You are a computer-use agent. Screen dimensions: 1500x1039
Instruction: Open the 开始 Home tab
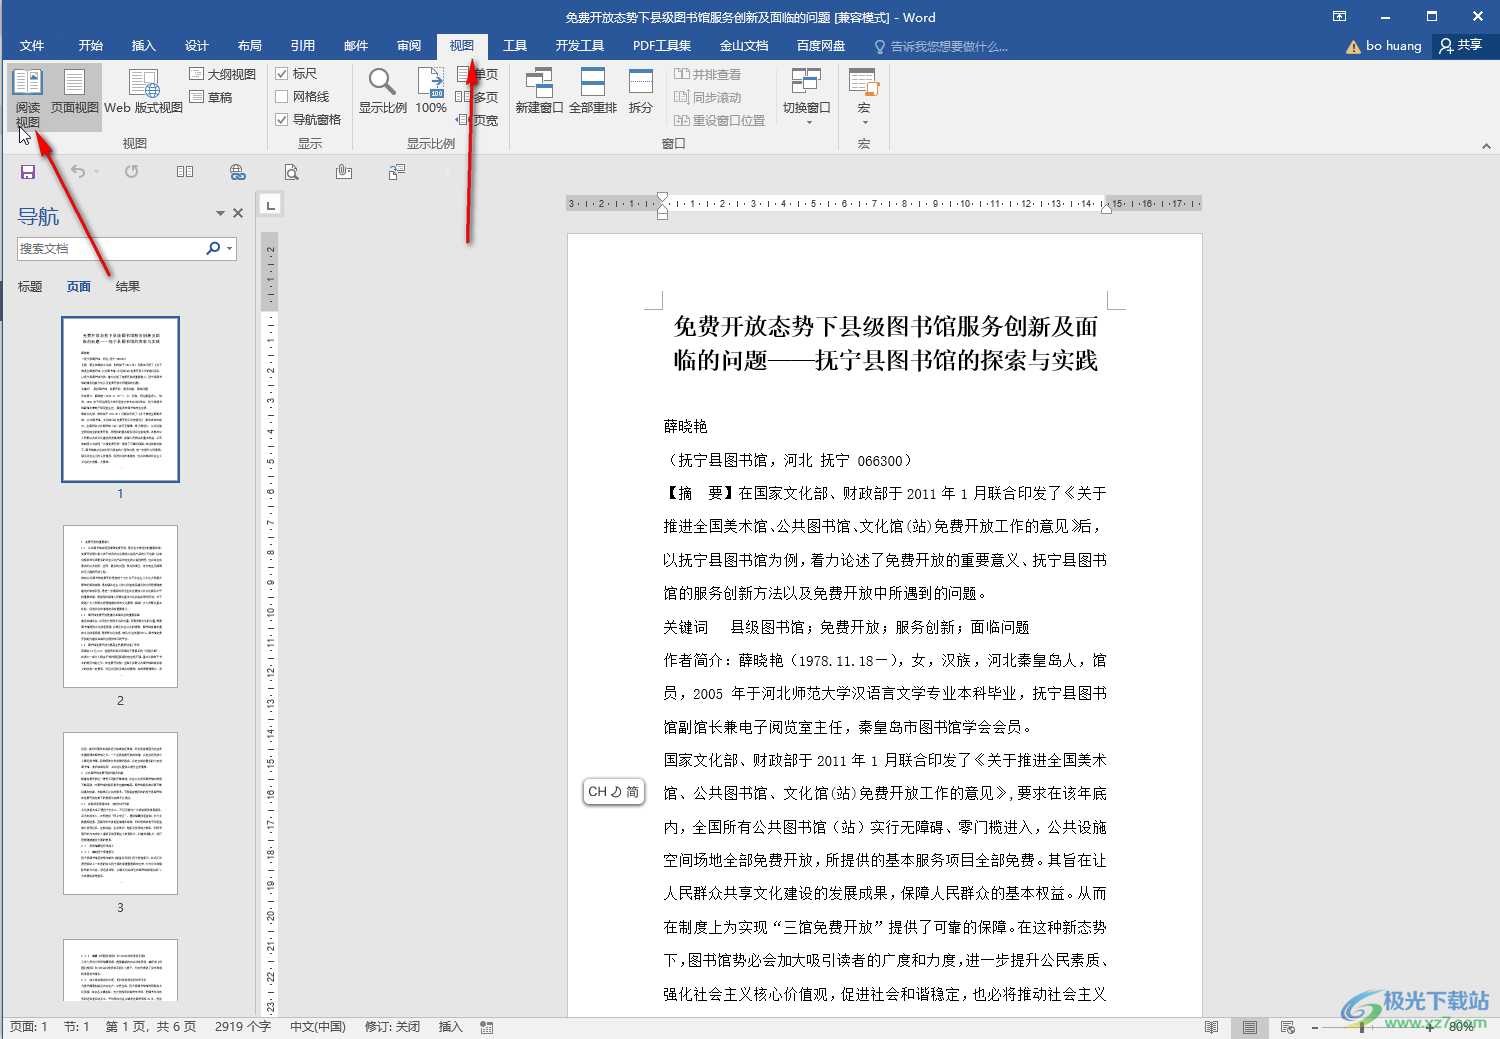coord(91,46)
